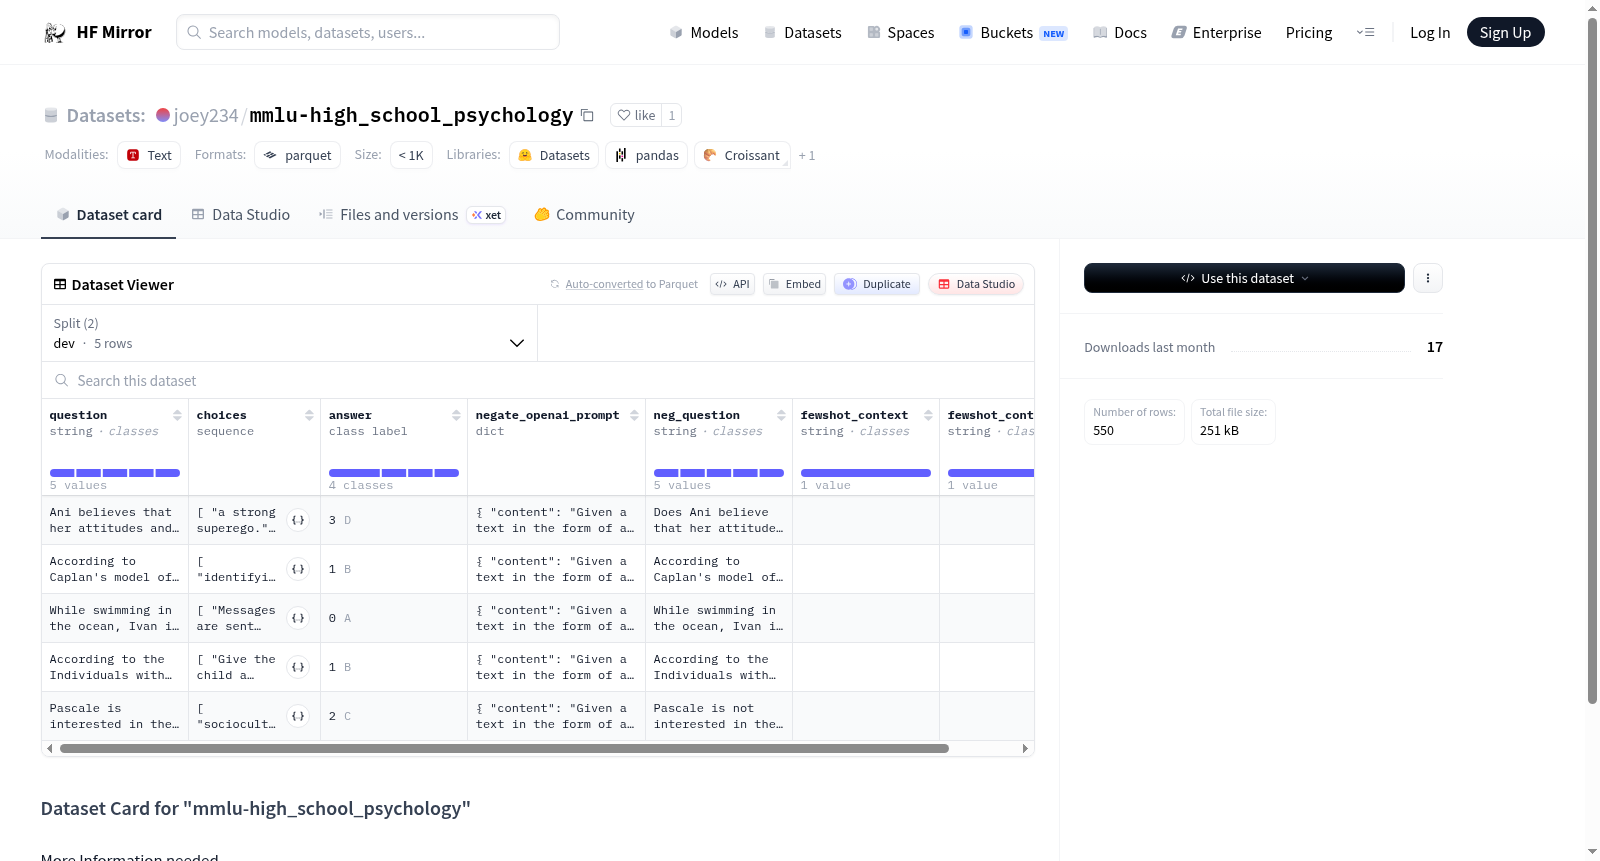Screen dimensions: 1600x861
Task: Click the parquet format tag
Action: (298, 155)
